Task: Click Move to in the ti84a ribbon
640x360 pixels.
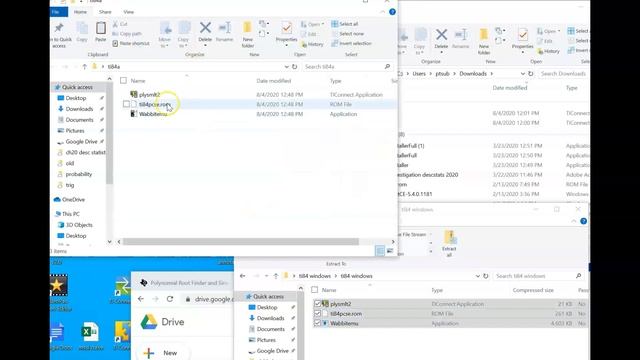Action: pyautogui.click(x=165, y=34)
